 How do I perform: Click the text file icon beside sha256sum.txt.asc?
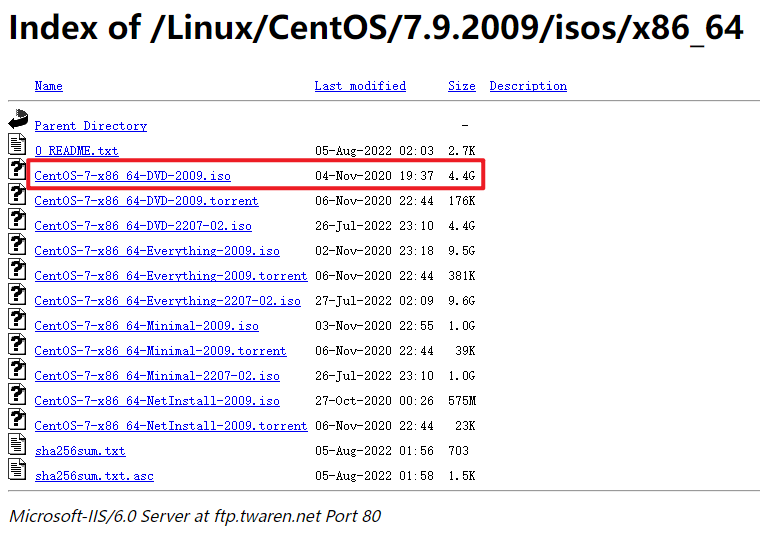[17, 469]
